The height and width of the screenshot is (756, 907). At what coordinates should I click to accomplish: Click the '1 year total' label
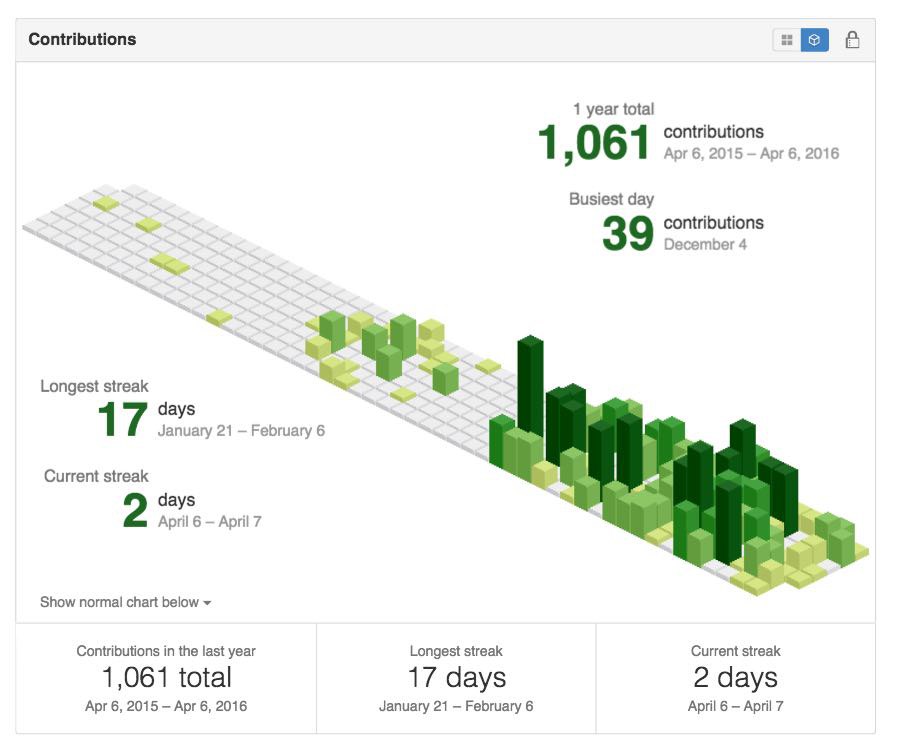pos(613,109)
